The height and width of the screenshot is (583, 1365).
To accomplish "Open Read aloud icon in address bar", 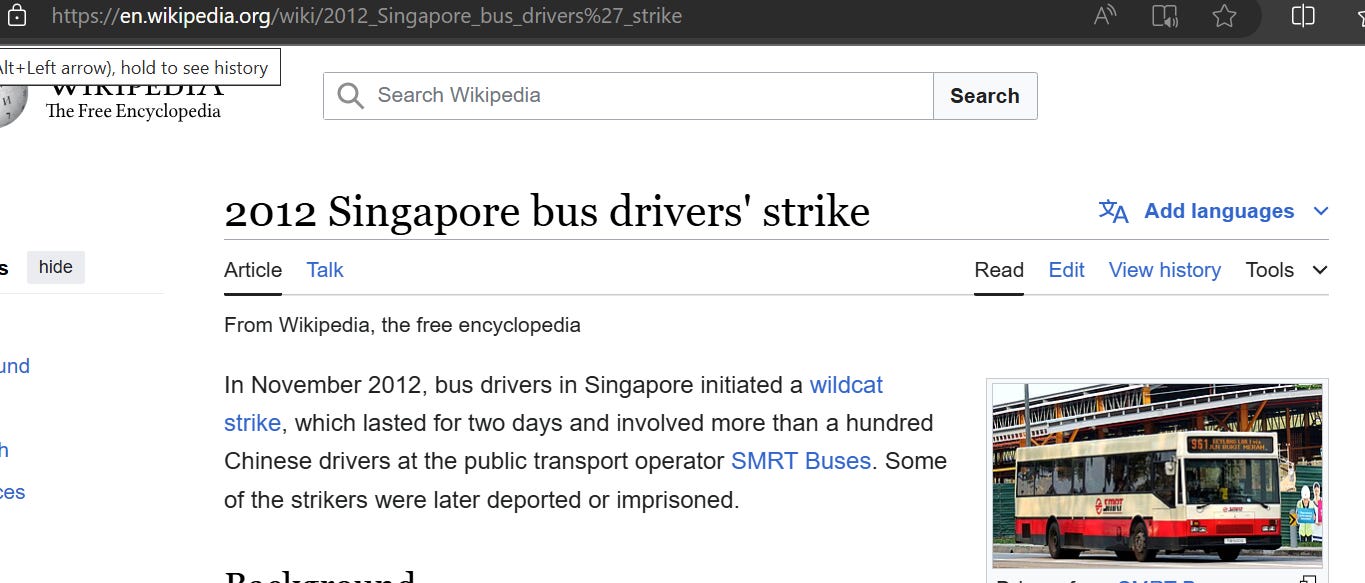I will (x=1105, y=16).
